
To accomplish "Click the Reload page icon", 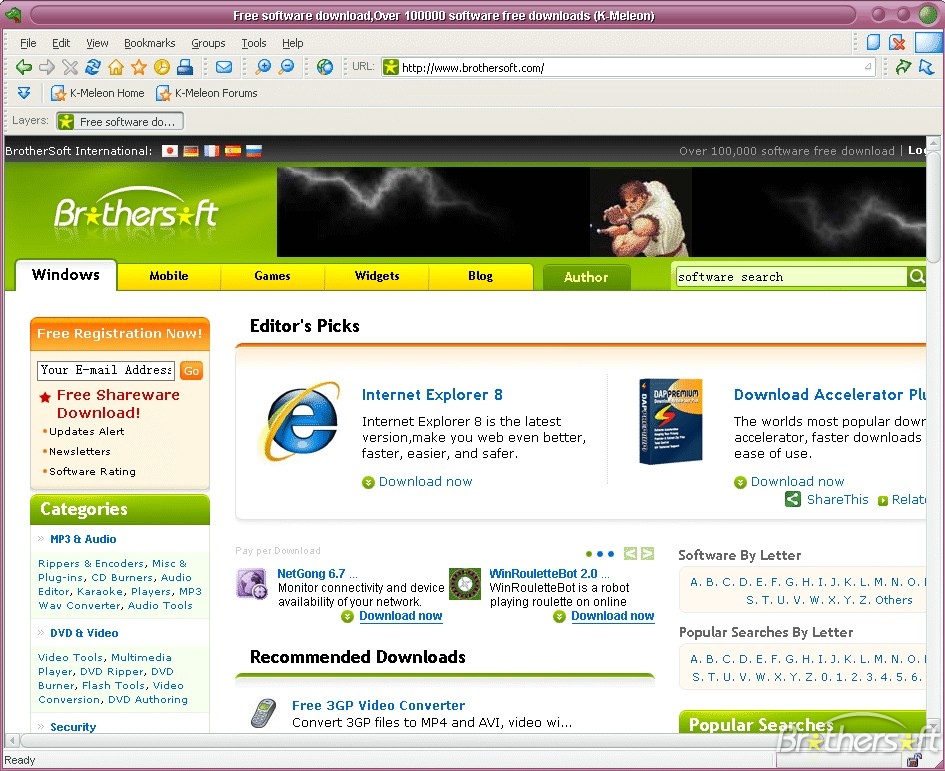I will point(93,67).
